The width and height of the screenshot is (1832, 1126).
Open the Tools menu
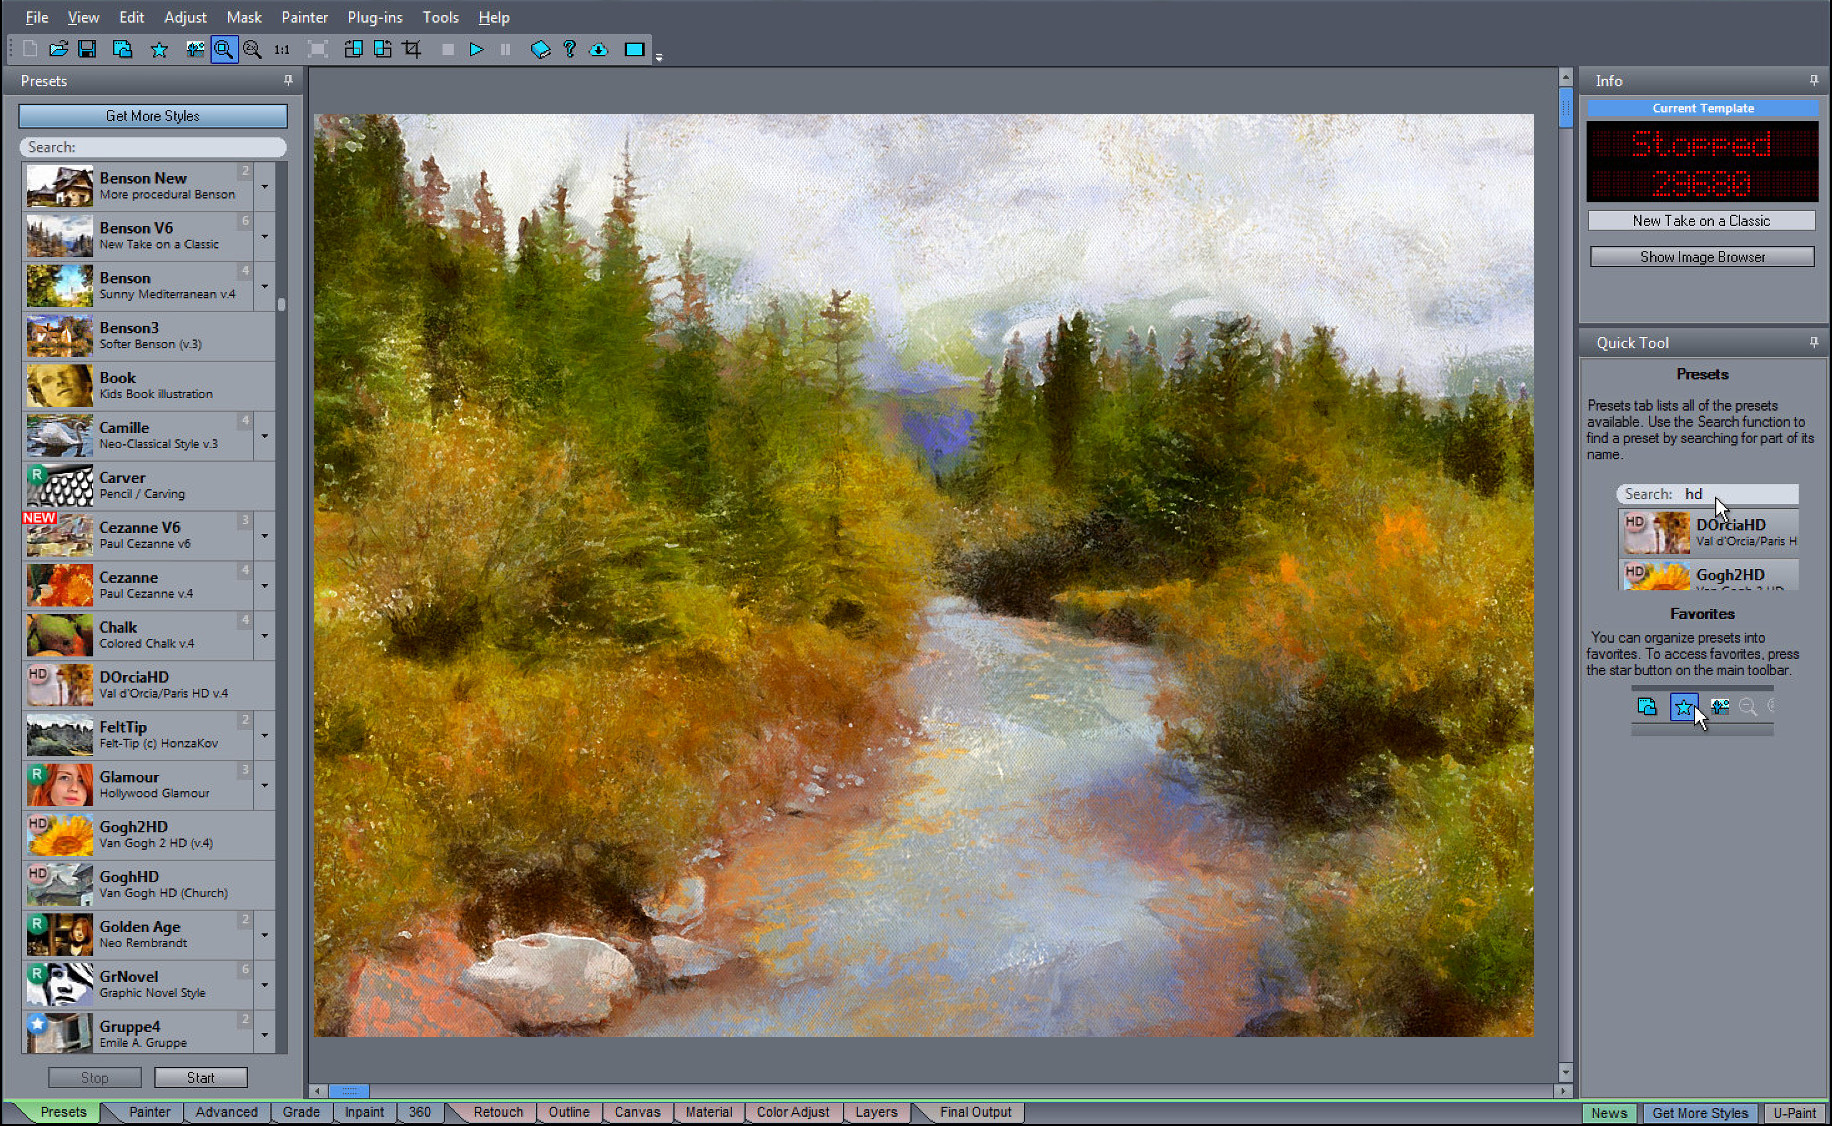440,17
